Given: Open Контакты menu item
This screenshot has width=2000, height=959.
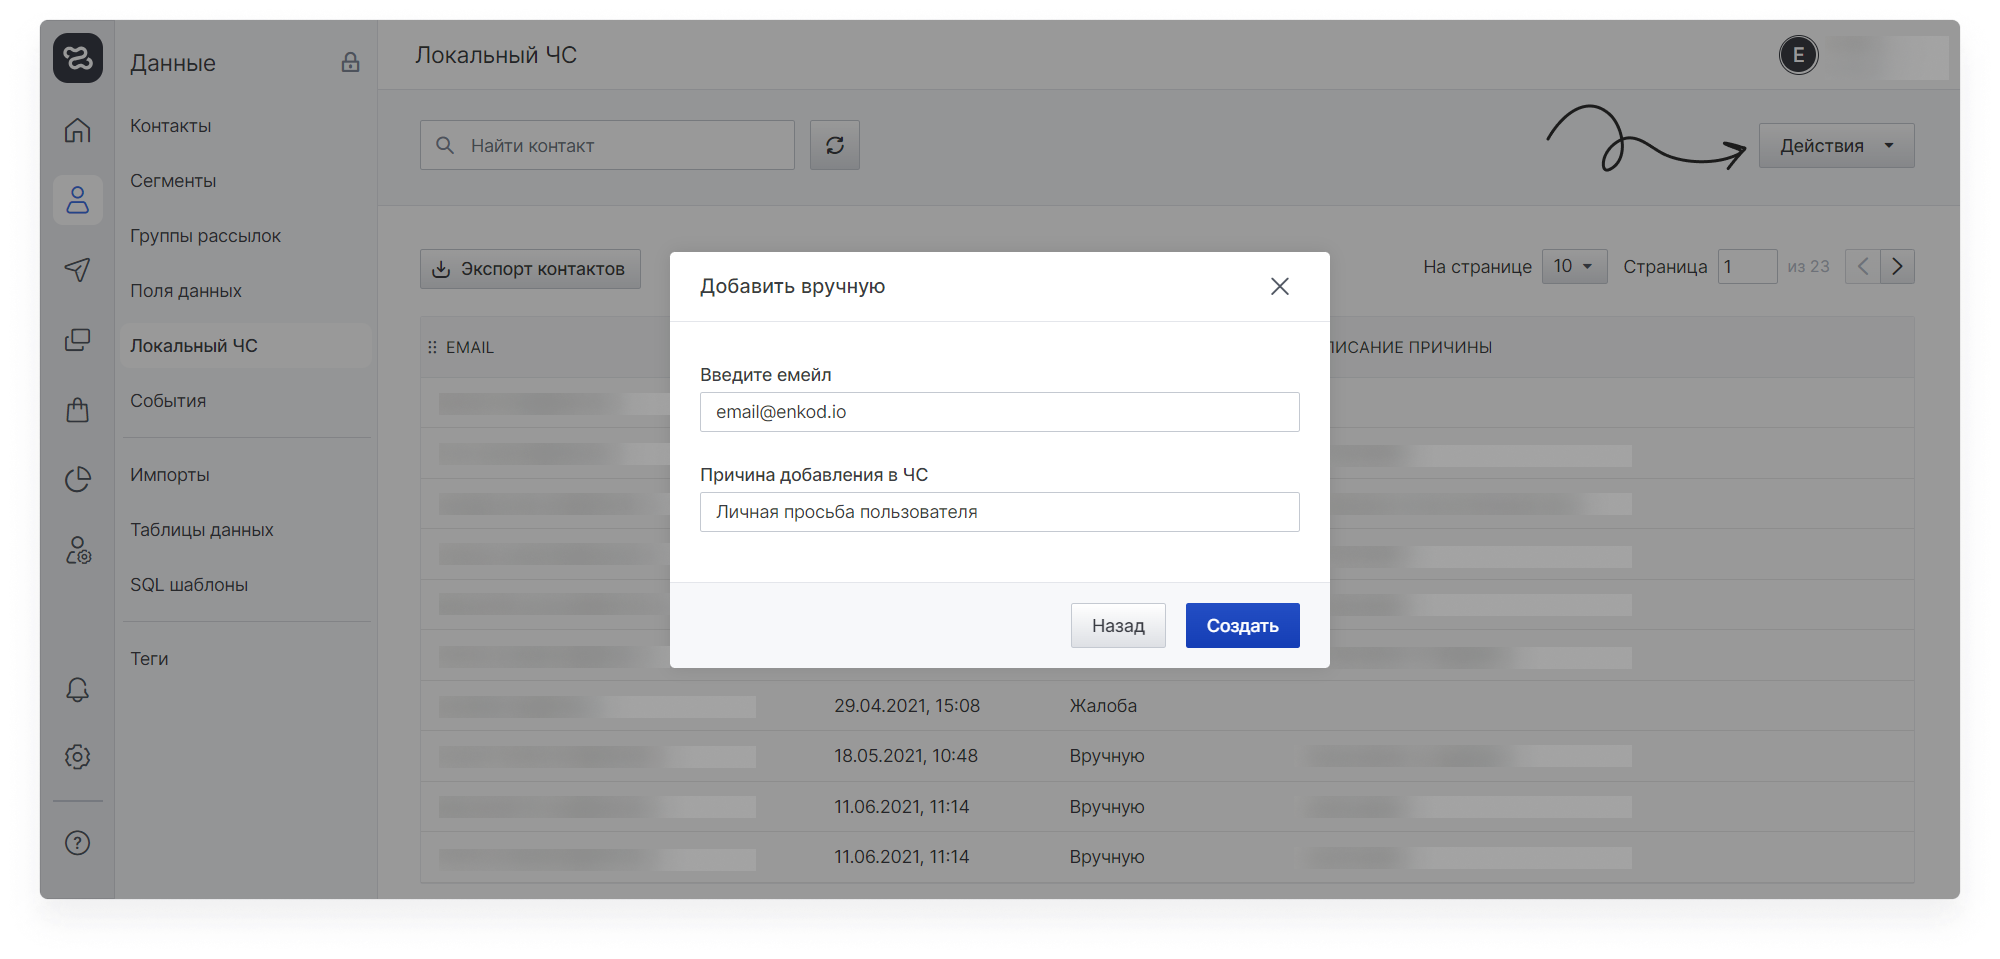Looking at the screenshot, I should point(170,126).
